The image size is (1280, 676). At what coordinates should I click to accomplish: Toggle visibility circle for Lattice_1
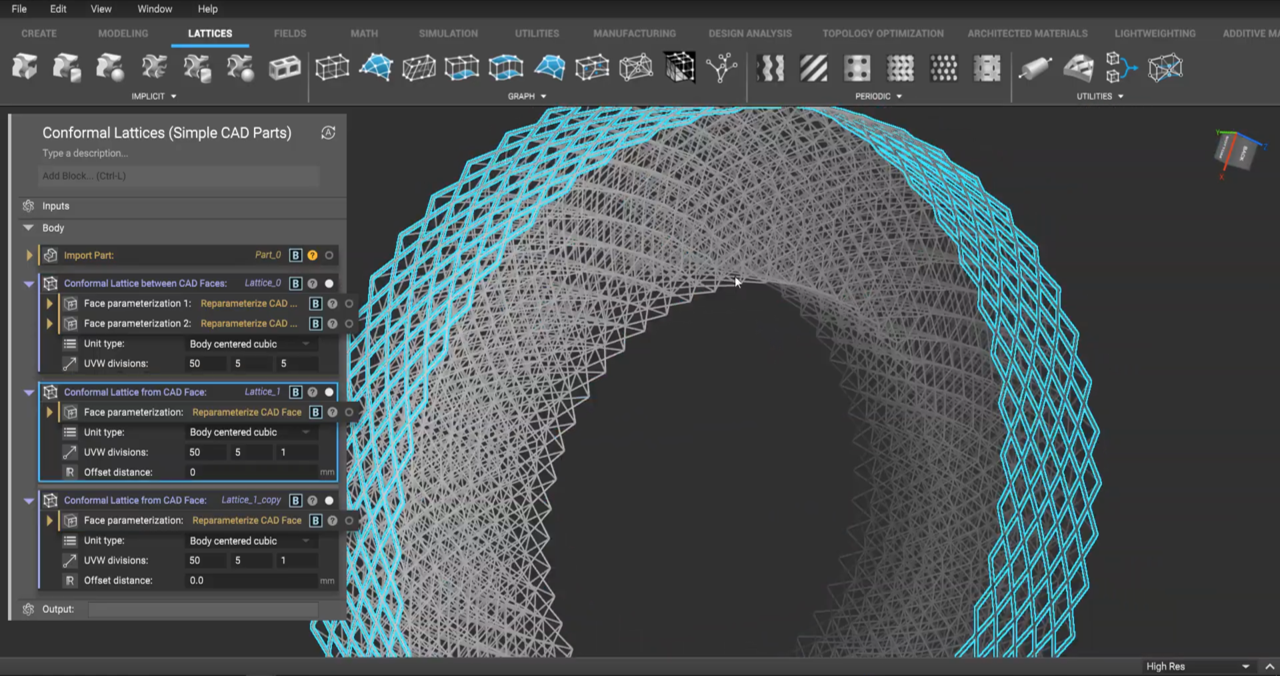click(329, 392)
